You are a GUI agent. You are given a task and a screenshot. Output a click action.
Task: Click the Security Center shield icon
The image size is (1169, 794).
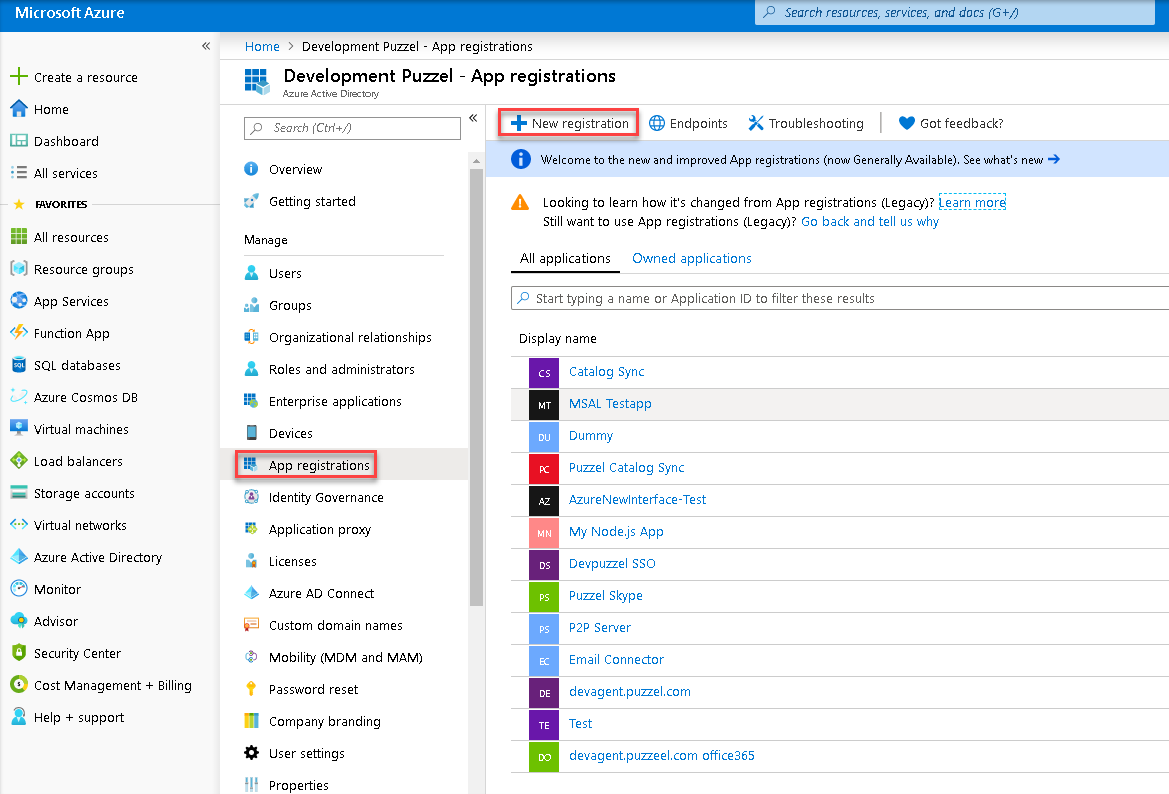[x=18, y=653]
